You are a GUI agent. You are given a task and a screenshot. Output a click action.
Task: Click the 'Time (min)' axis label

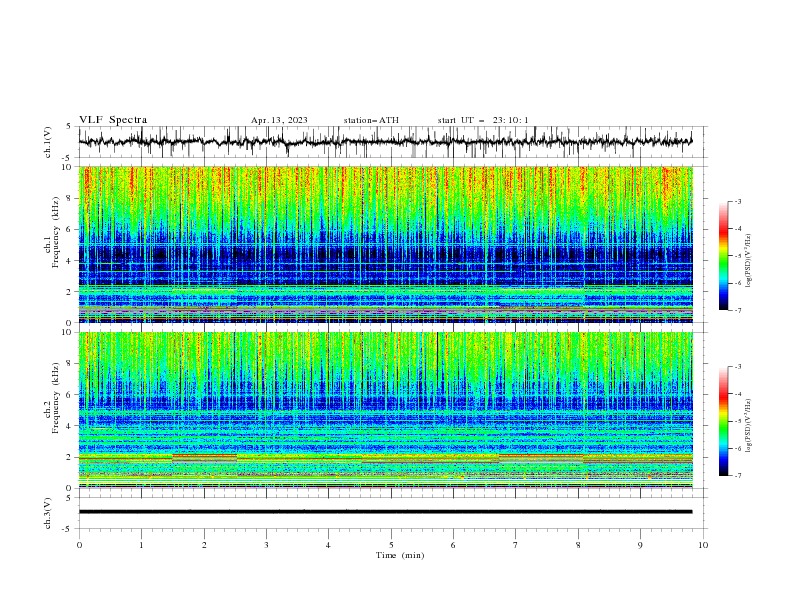pyautogui.click(x=400, y=555)
